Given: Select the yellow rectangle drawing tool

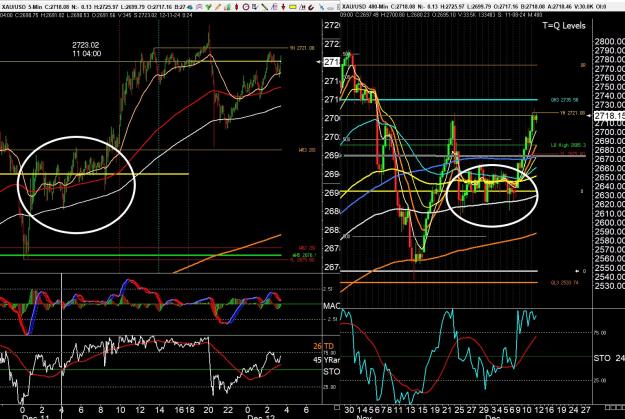Looking at the screenshot, I should tap(293, 7).
